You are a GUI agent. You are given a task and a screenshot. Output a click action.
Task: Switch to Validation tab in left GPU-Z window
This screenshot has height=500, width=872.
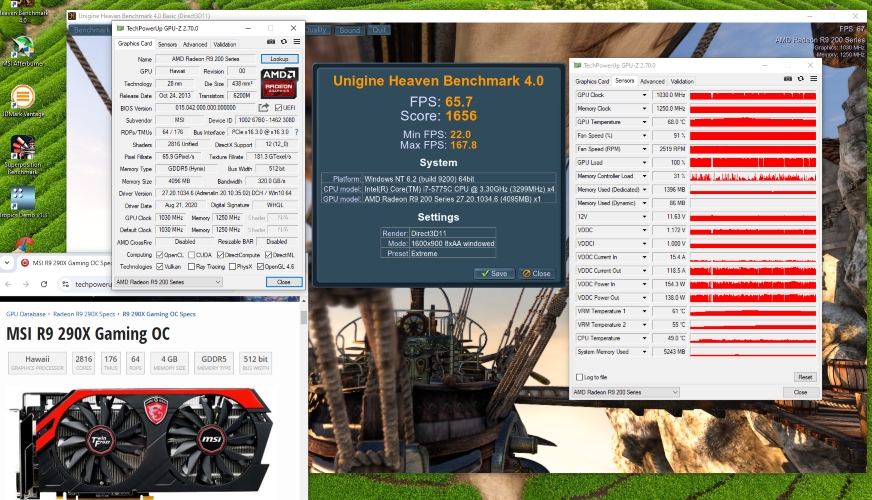point(225,44)
